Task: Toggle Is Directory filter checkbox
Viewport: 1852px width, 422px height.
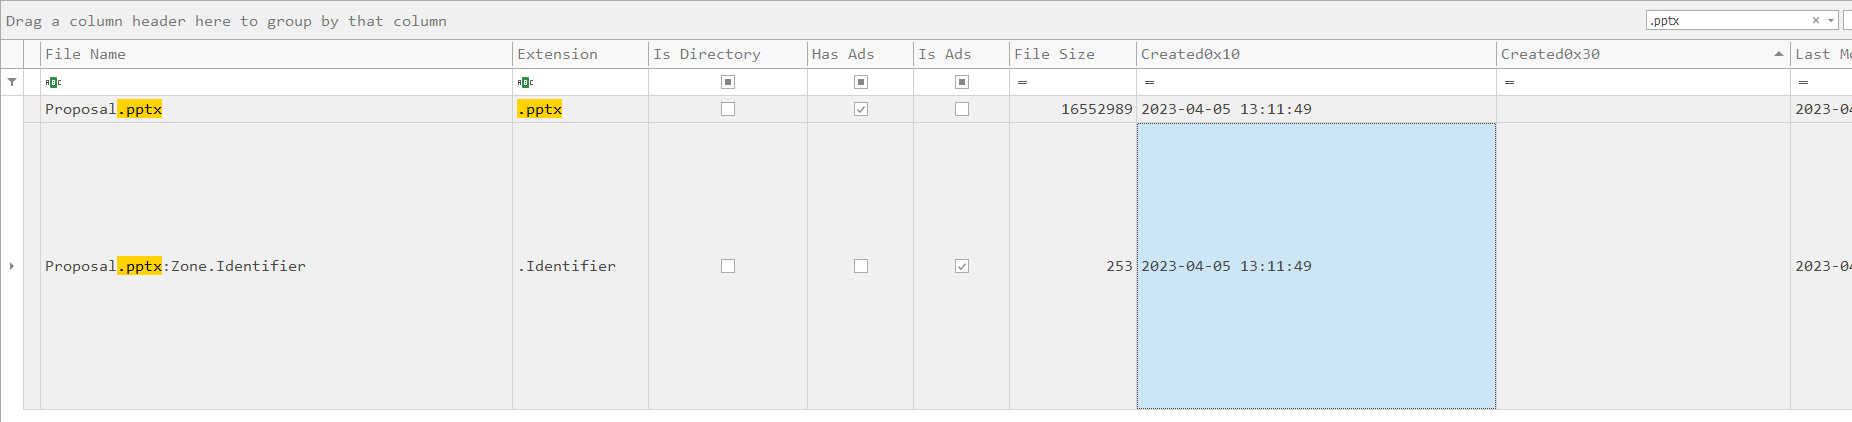Action: tap(728, 82)
